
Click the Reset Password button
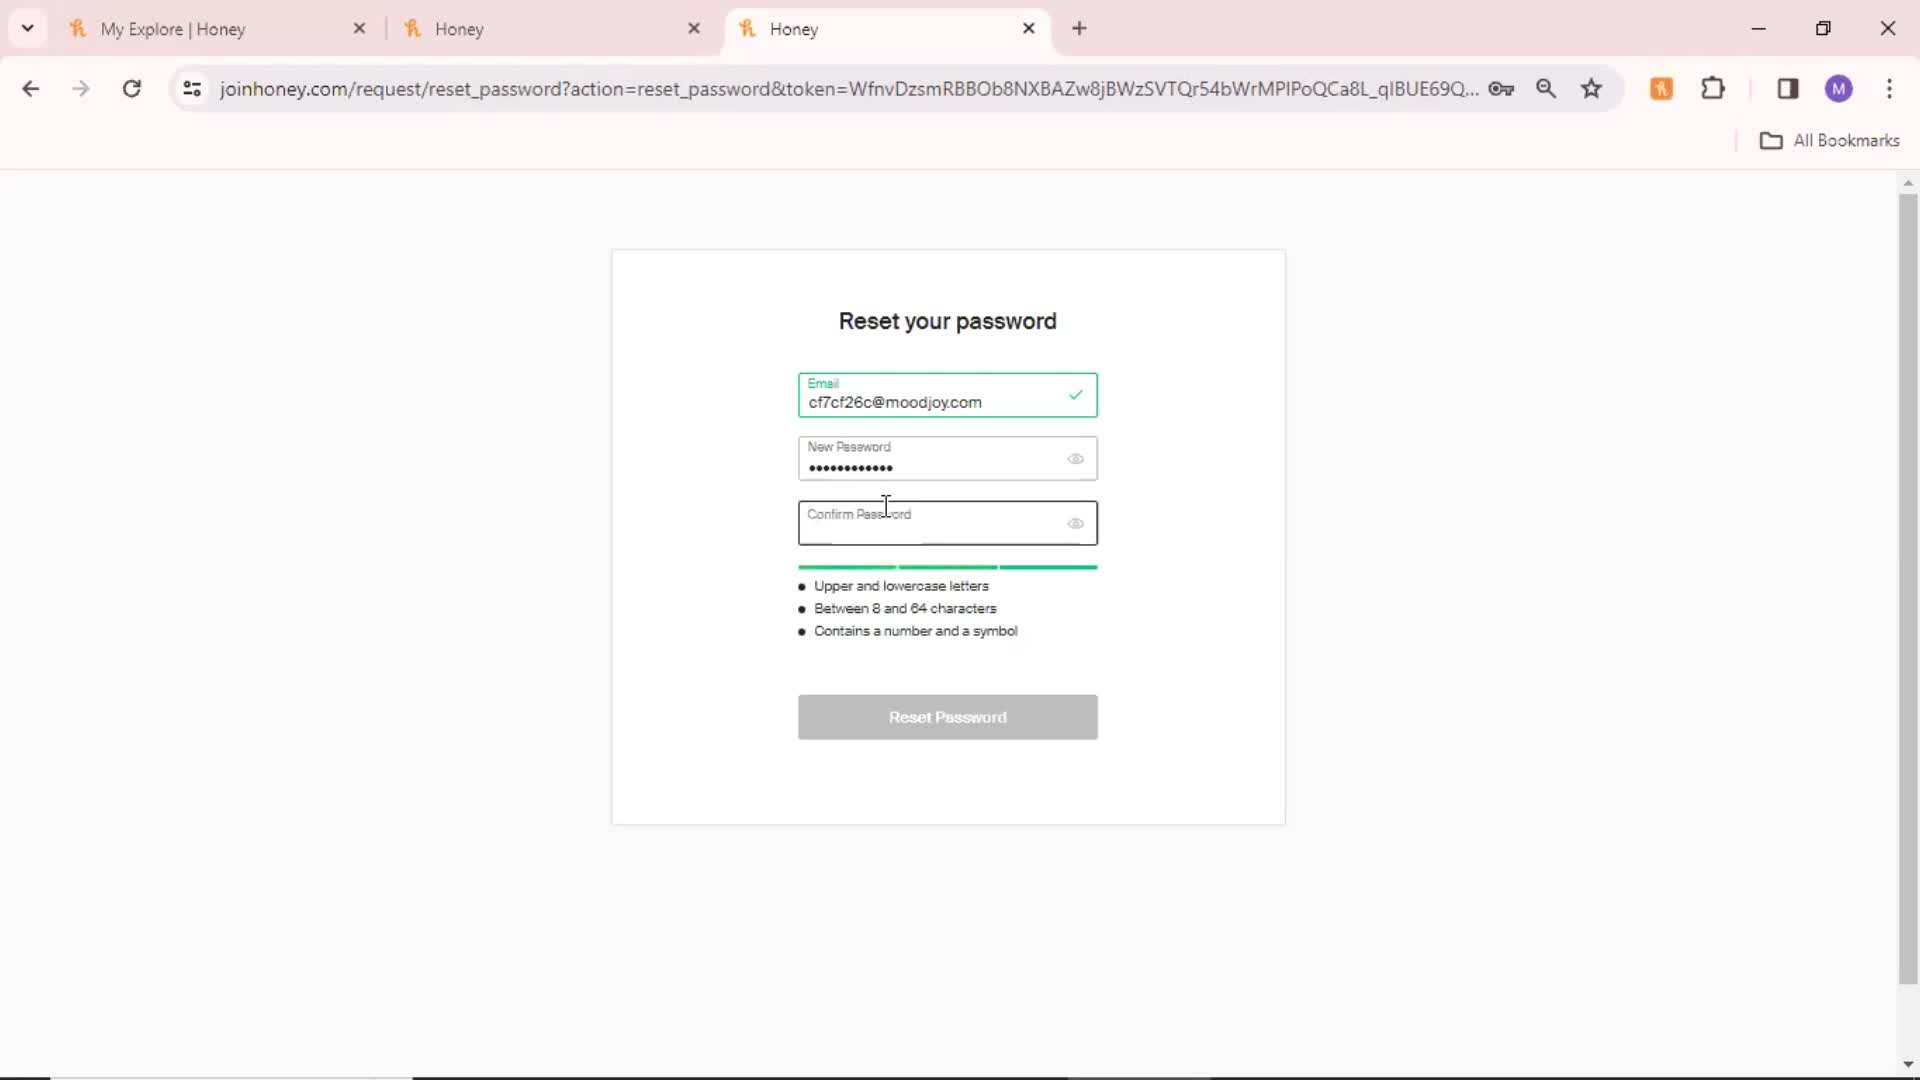[947, 717]
